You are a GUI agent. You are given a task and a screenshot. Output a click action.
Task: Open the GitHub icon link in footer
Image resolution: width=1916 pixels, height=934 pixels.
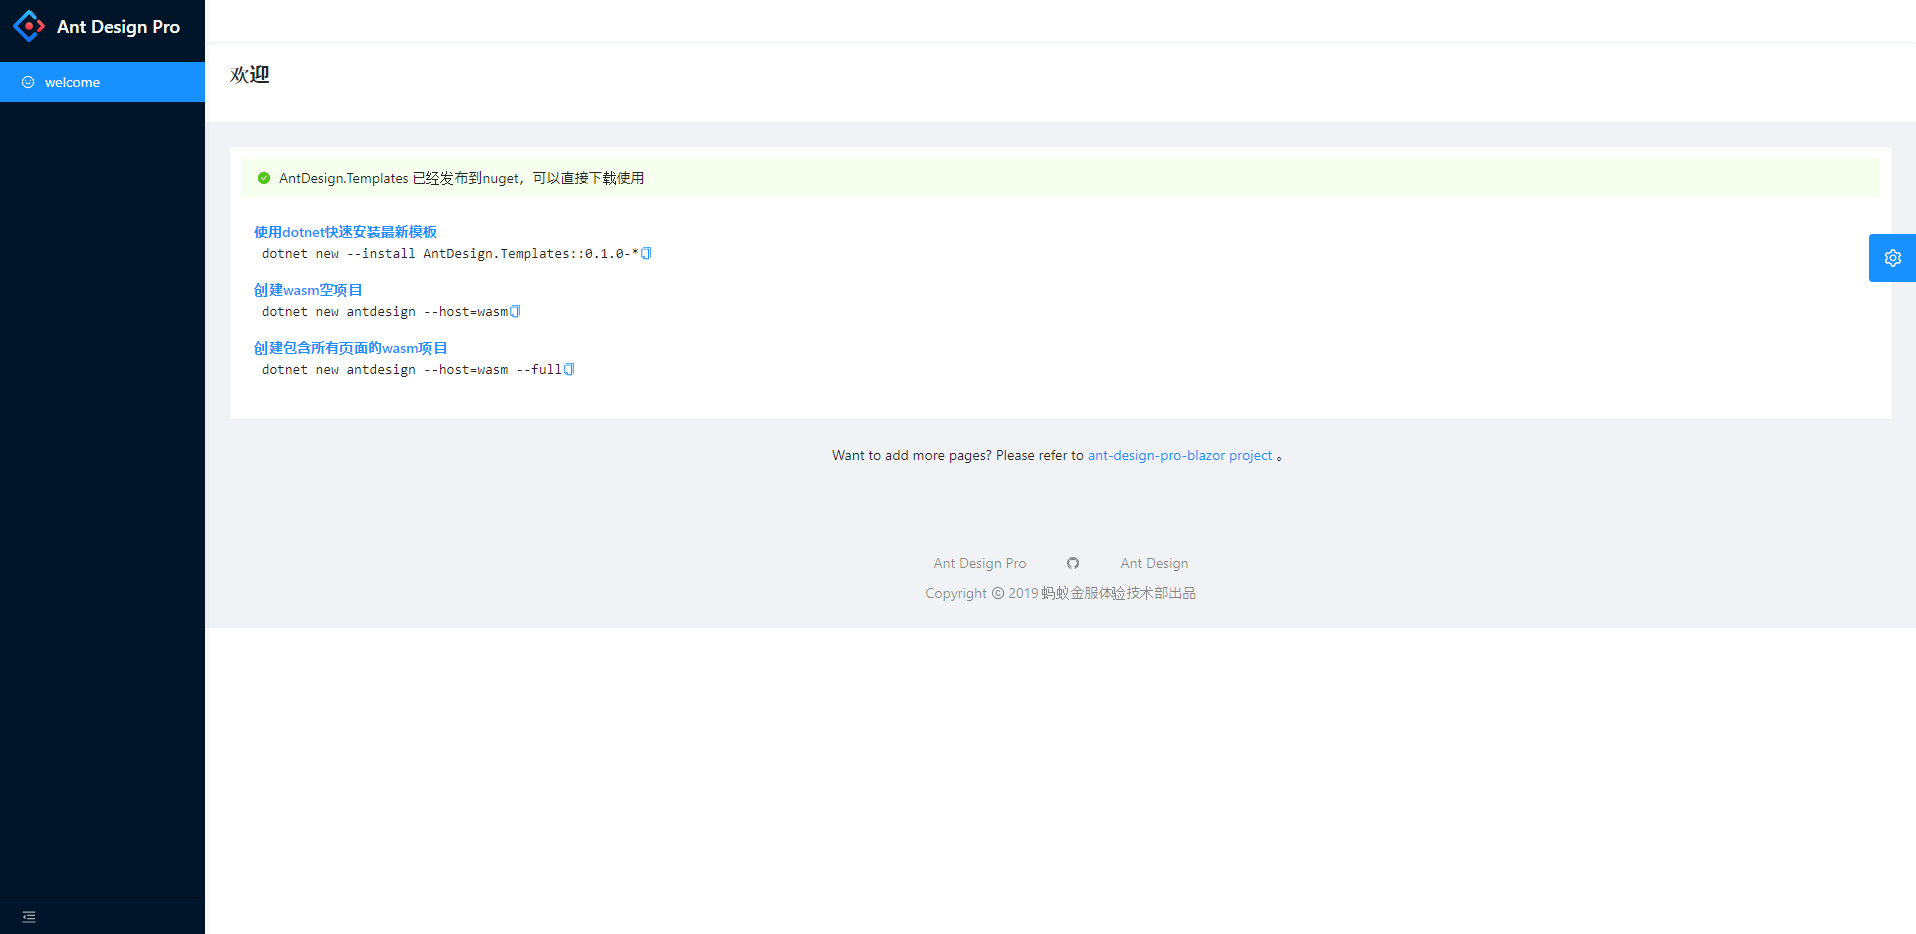click(1073, 563)
